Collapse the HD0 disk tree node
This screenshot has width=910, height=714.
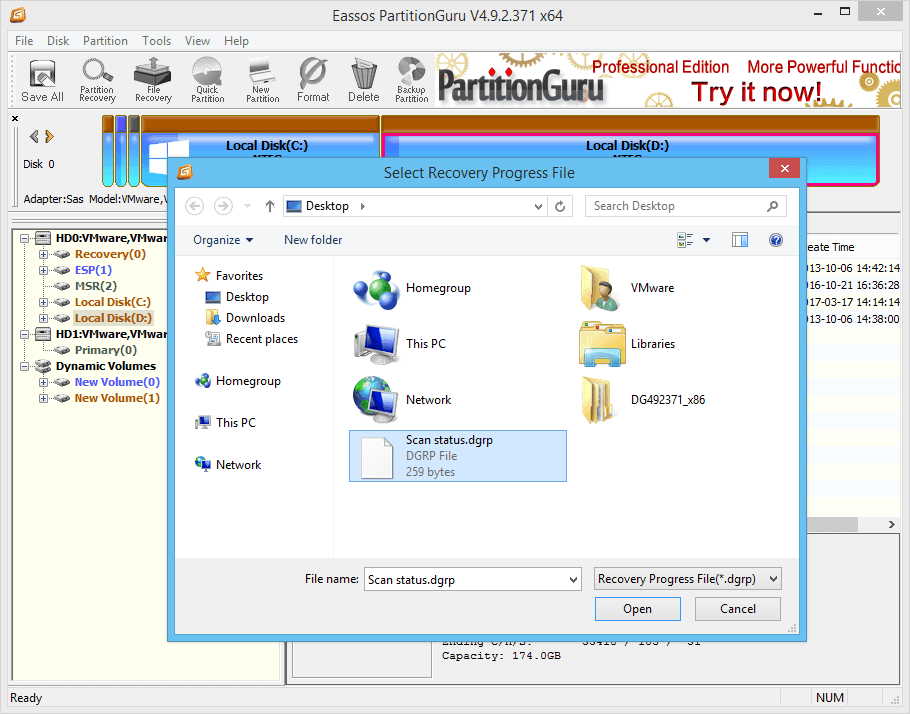(24, 238)
